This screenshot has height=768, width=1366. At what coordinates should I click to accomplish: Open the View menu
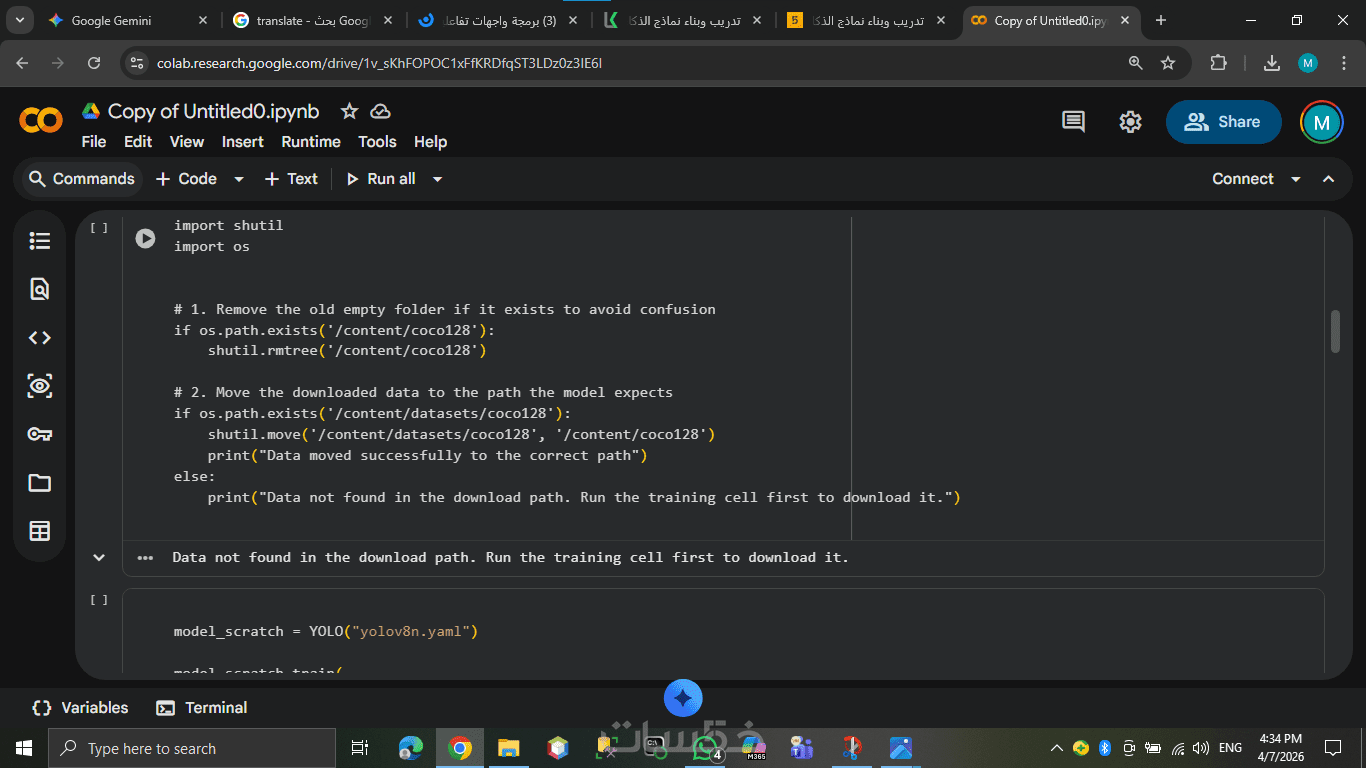[x=187, y=142]
